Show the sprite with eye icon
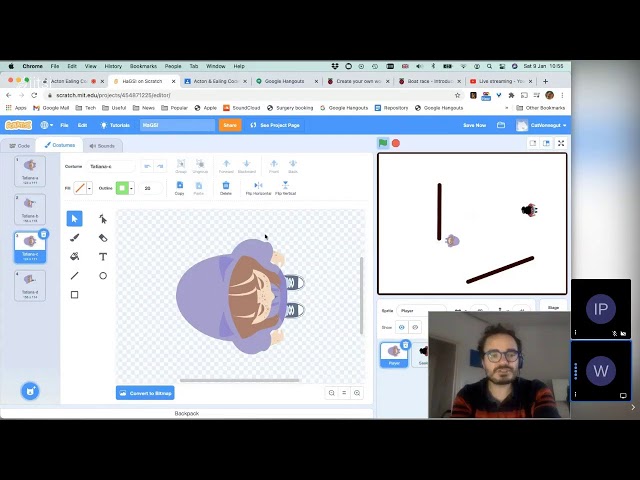The image size is (640, 480). pyautogui.click(x=402, y=327)
